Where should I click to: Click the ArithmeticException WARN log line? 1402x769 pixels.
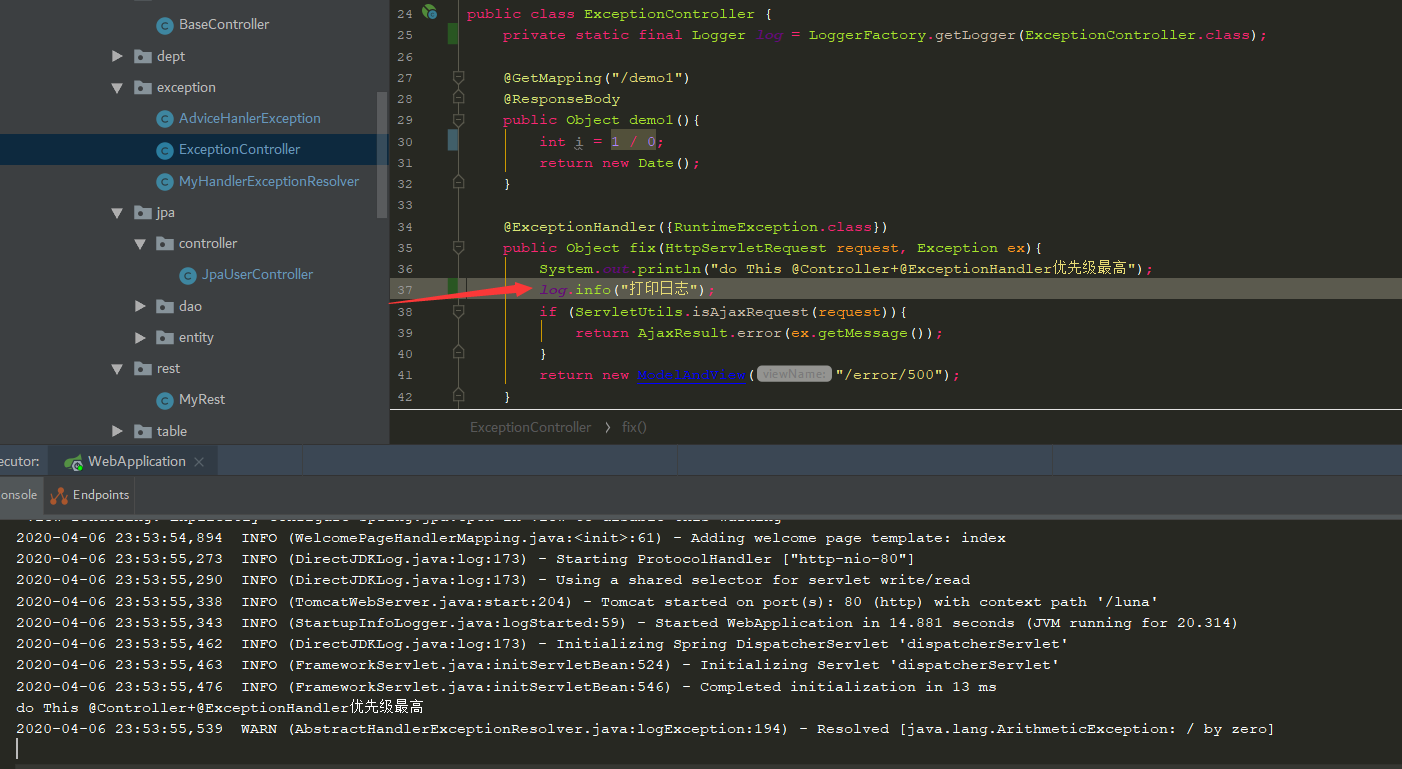[645, 729]
